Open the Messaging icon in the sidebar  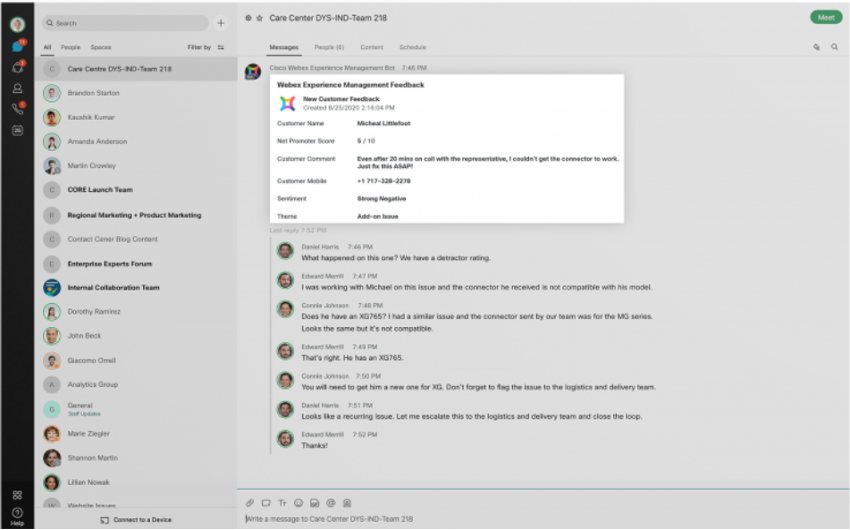pyautogui.click(x=17, y=46)
